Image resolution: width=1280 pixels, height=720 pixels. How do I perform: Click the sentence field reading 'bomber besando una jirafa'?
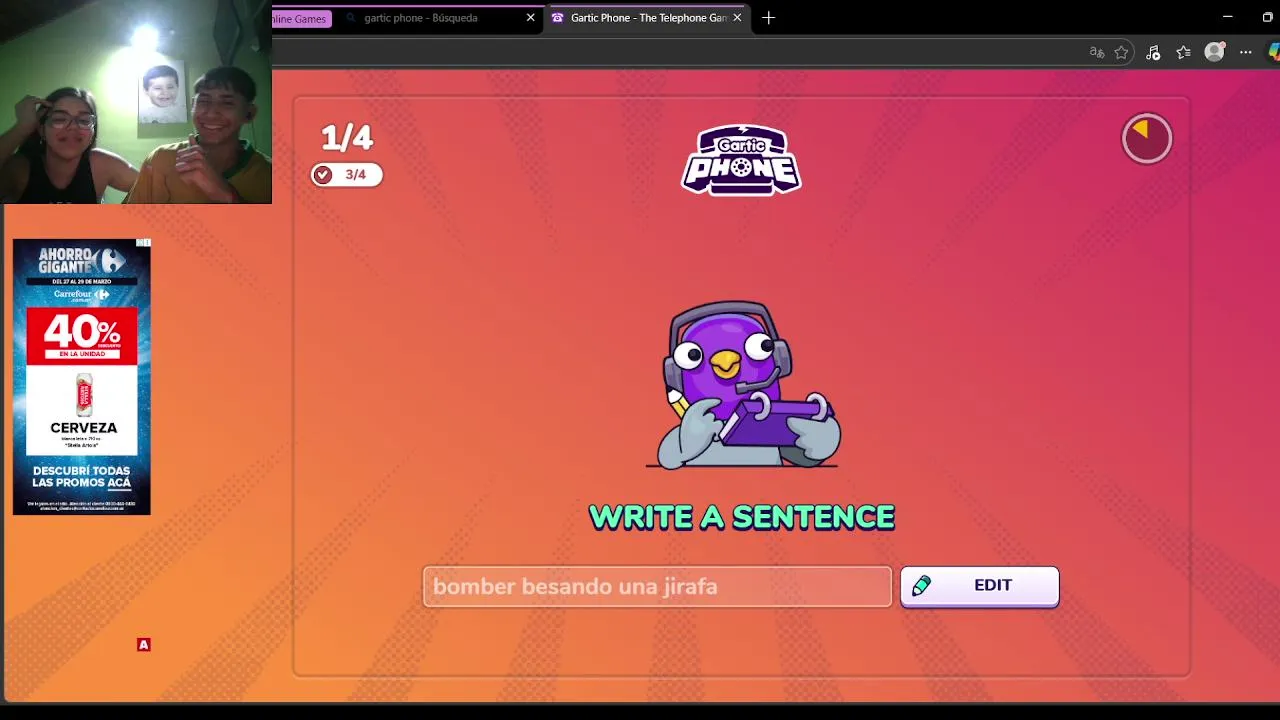click(x=657, y=586)
